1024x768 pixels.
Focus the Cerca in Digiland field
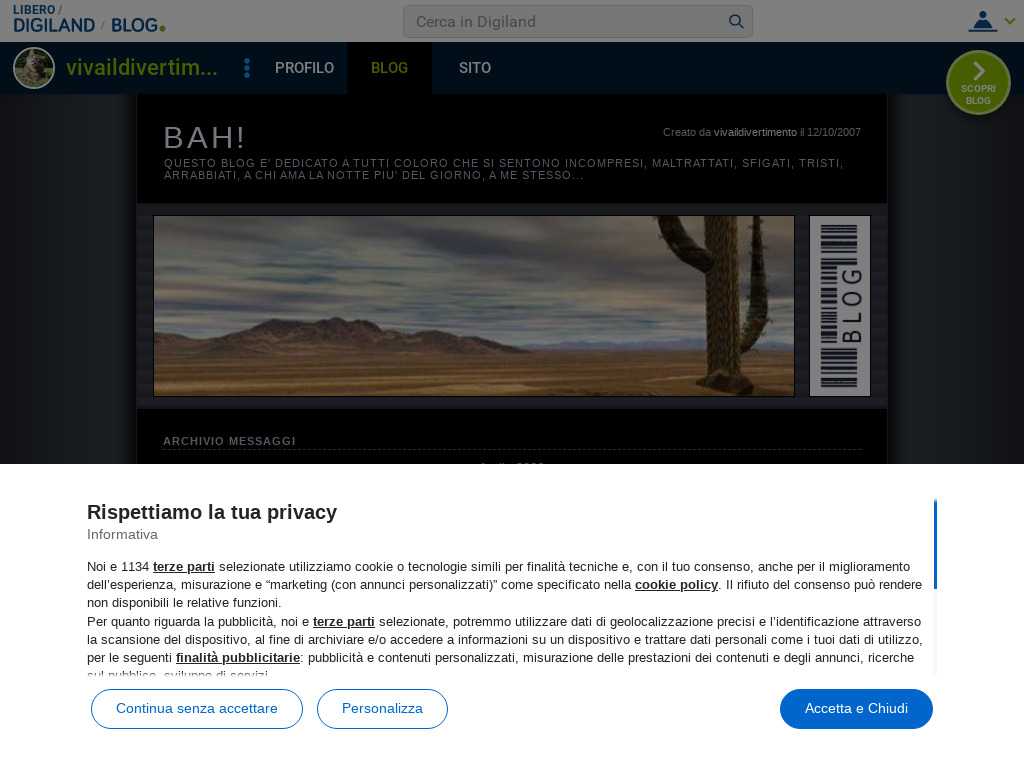[567, 22]
